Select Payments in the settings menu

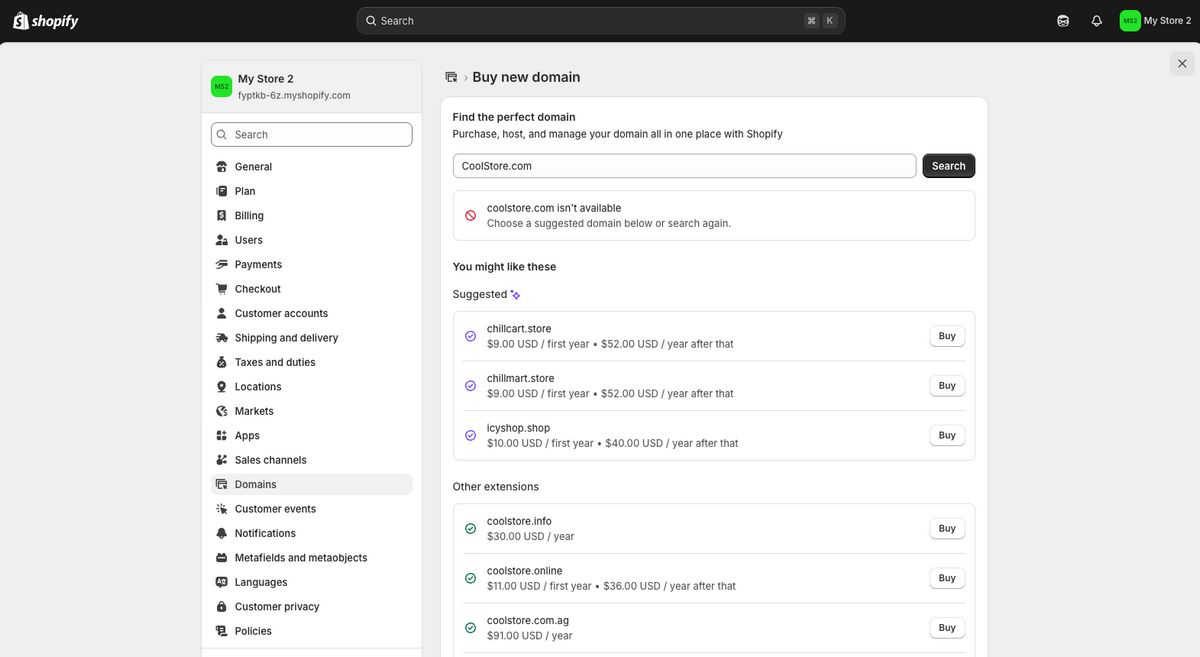[x=312, y=265]
